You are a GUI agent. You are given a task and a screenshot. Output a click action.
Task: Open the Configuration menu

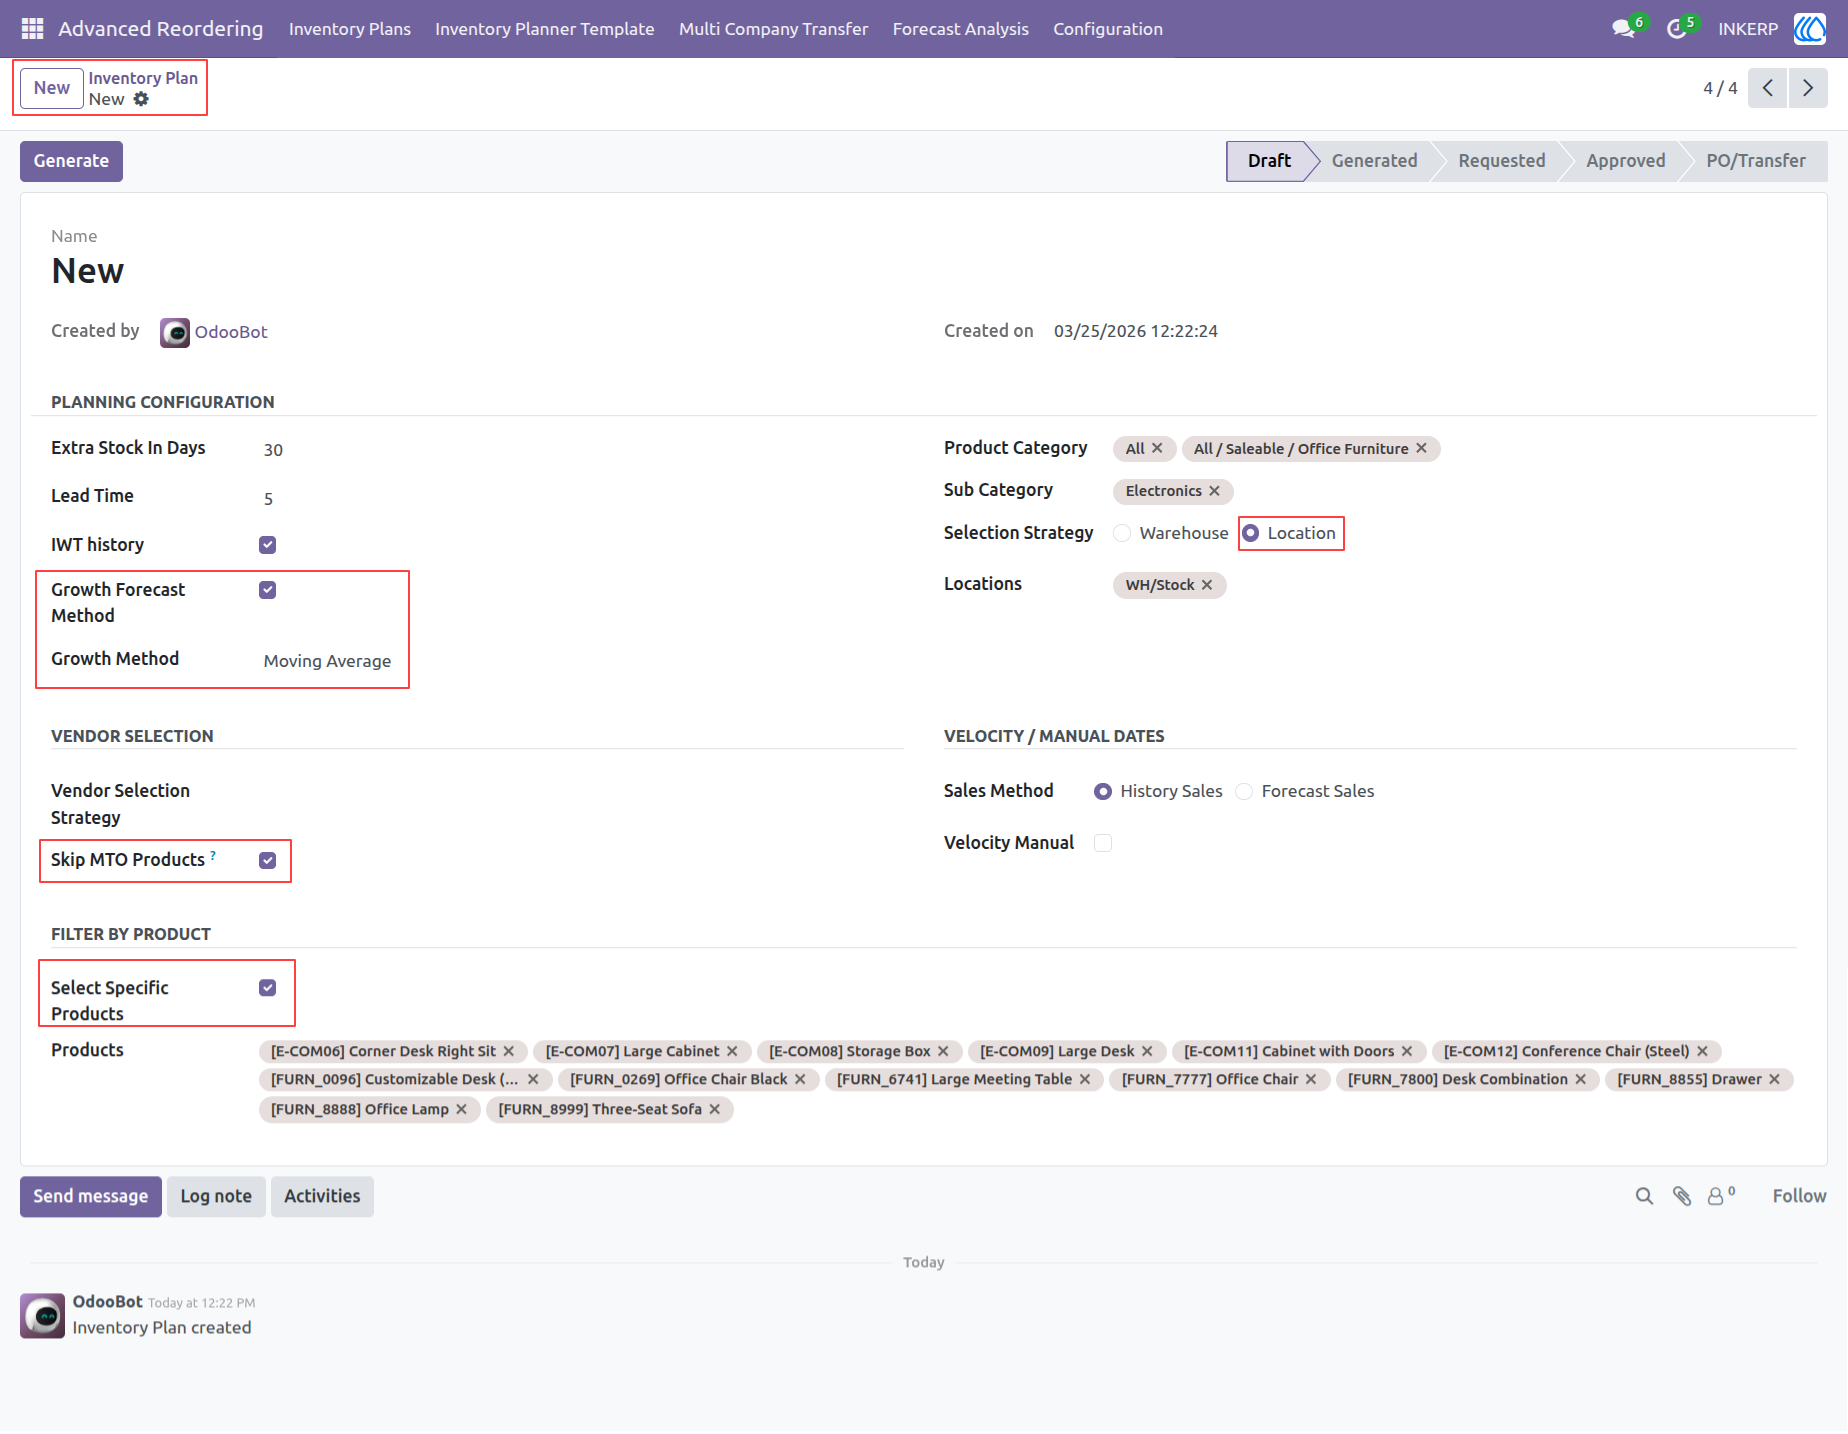(x=1108, y=29)
